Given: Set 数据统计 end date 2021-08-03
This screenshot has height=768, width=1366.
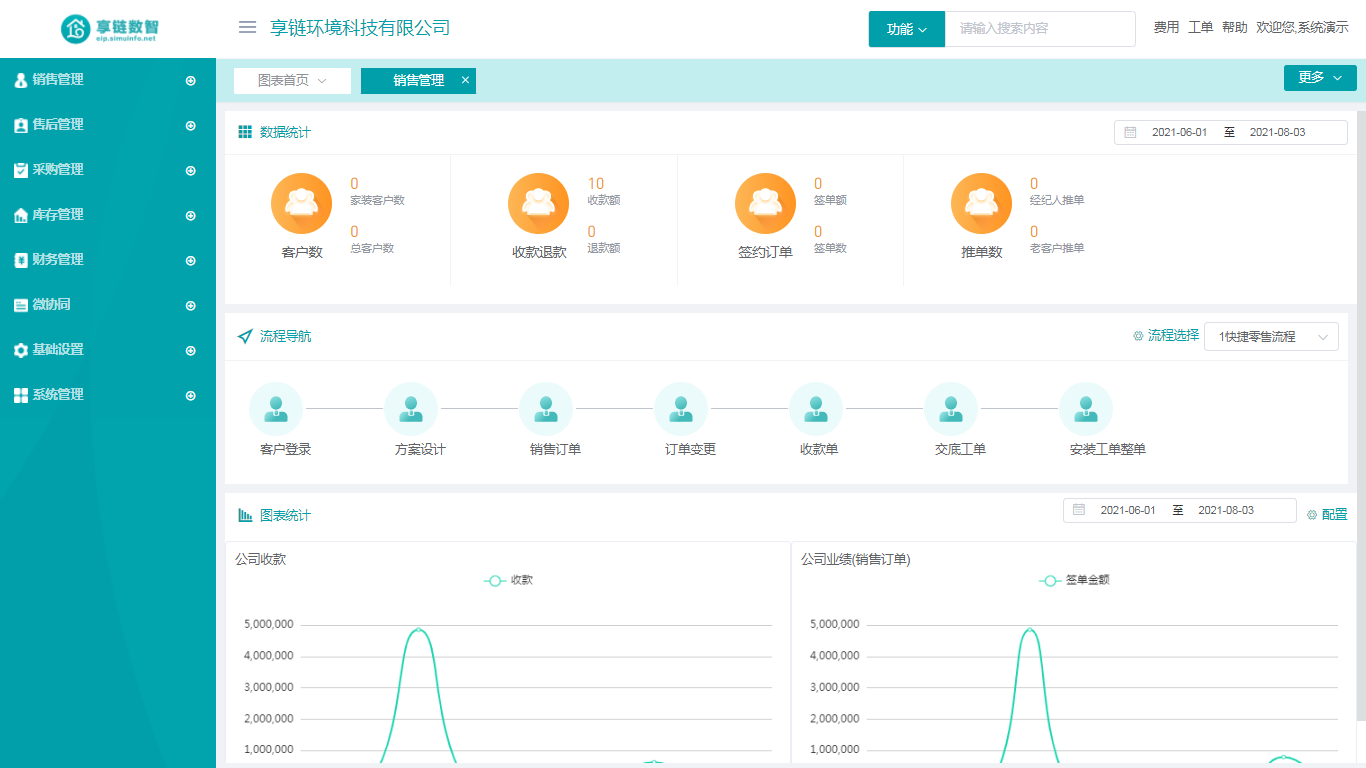Looking at the screenshot, I should tap(1277, 132).
